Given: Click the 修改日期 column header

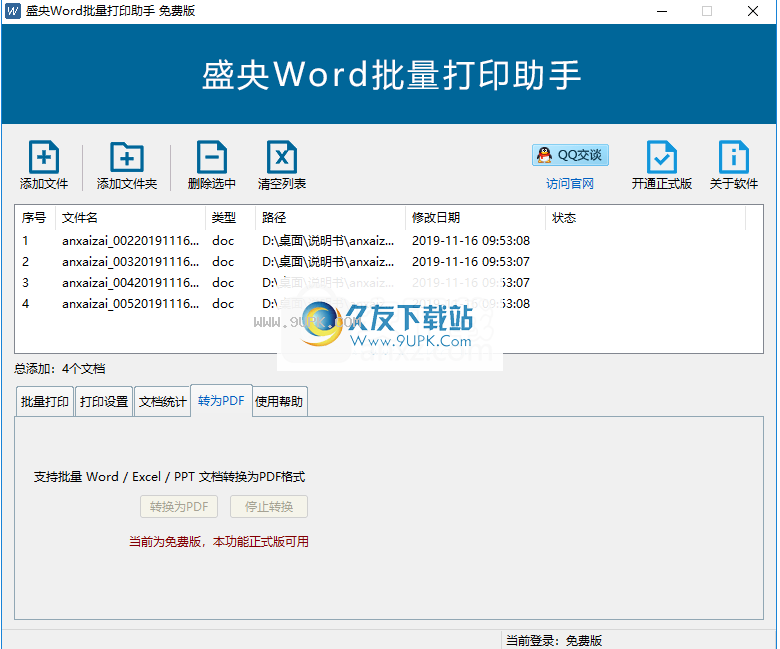Looking at the screenshot, I should (476, 218).
